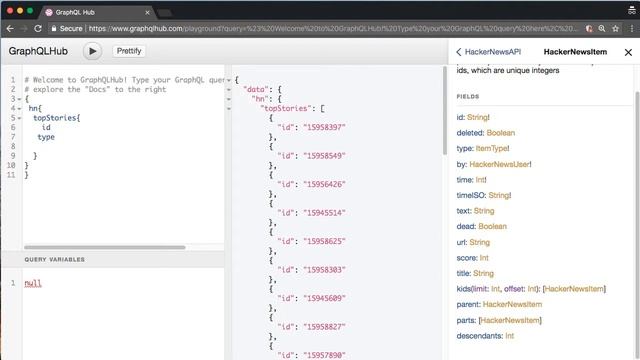Open HackerNewsItem type of kids field
The width and height of the screenshot is (640, 360).
click(x=574, y=289)
